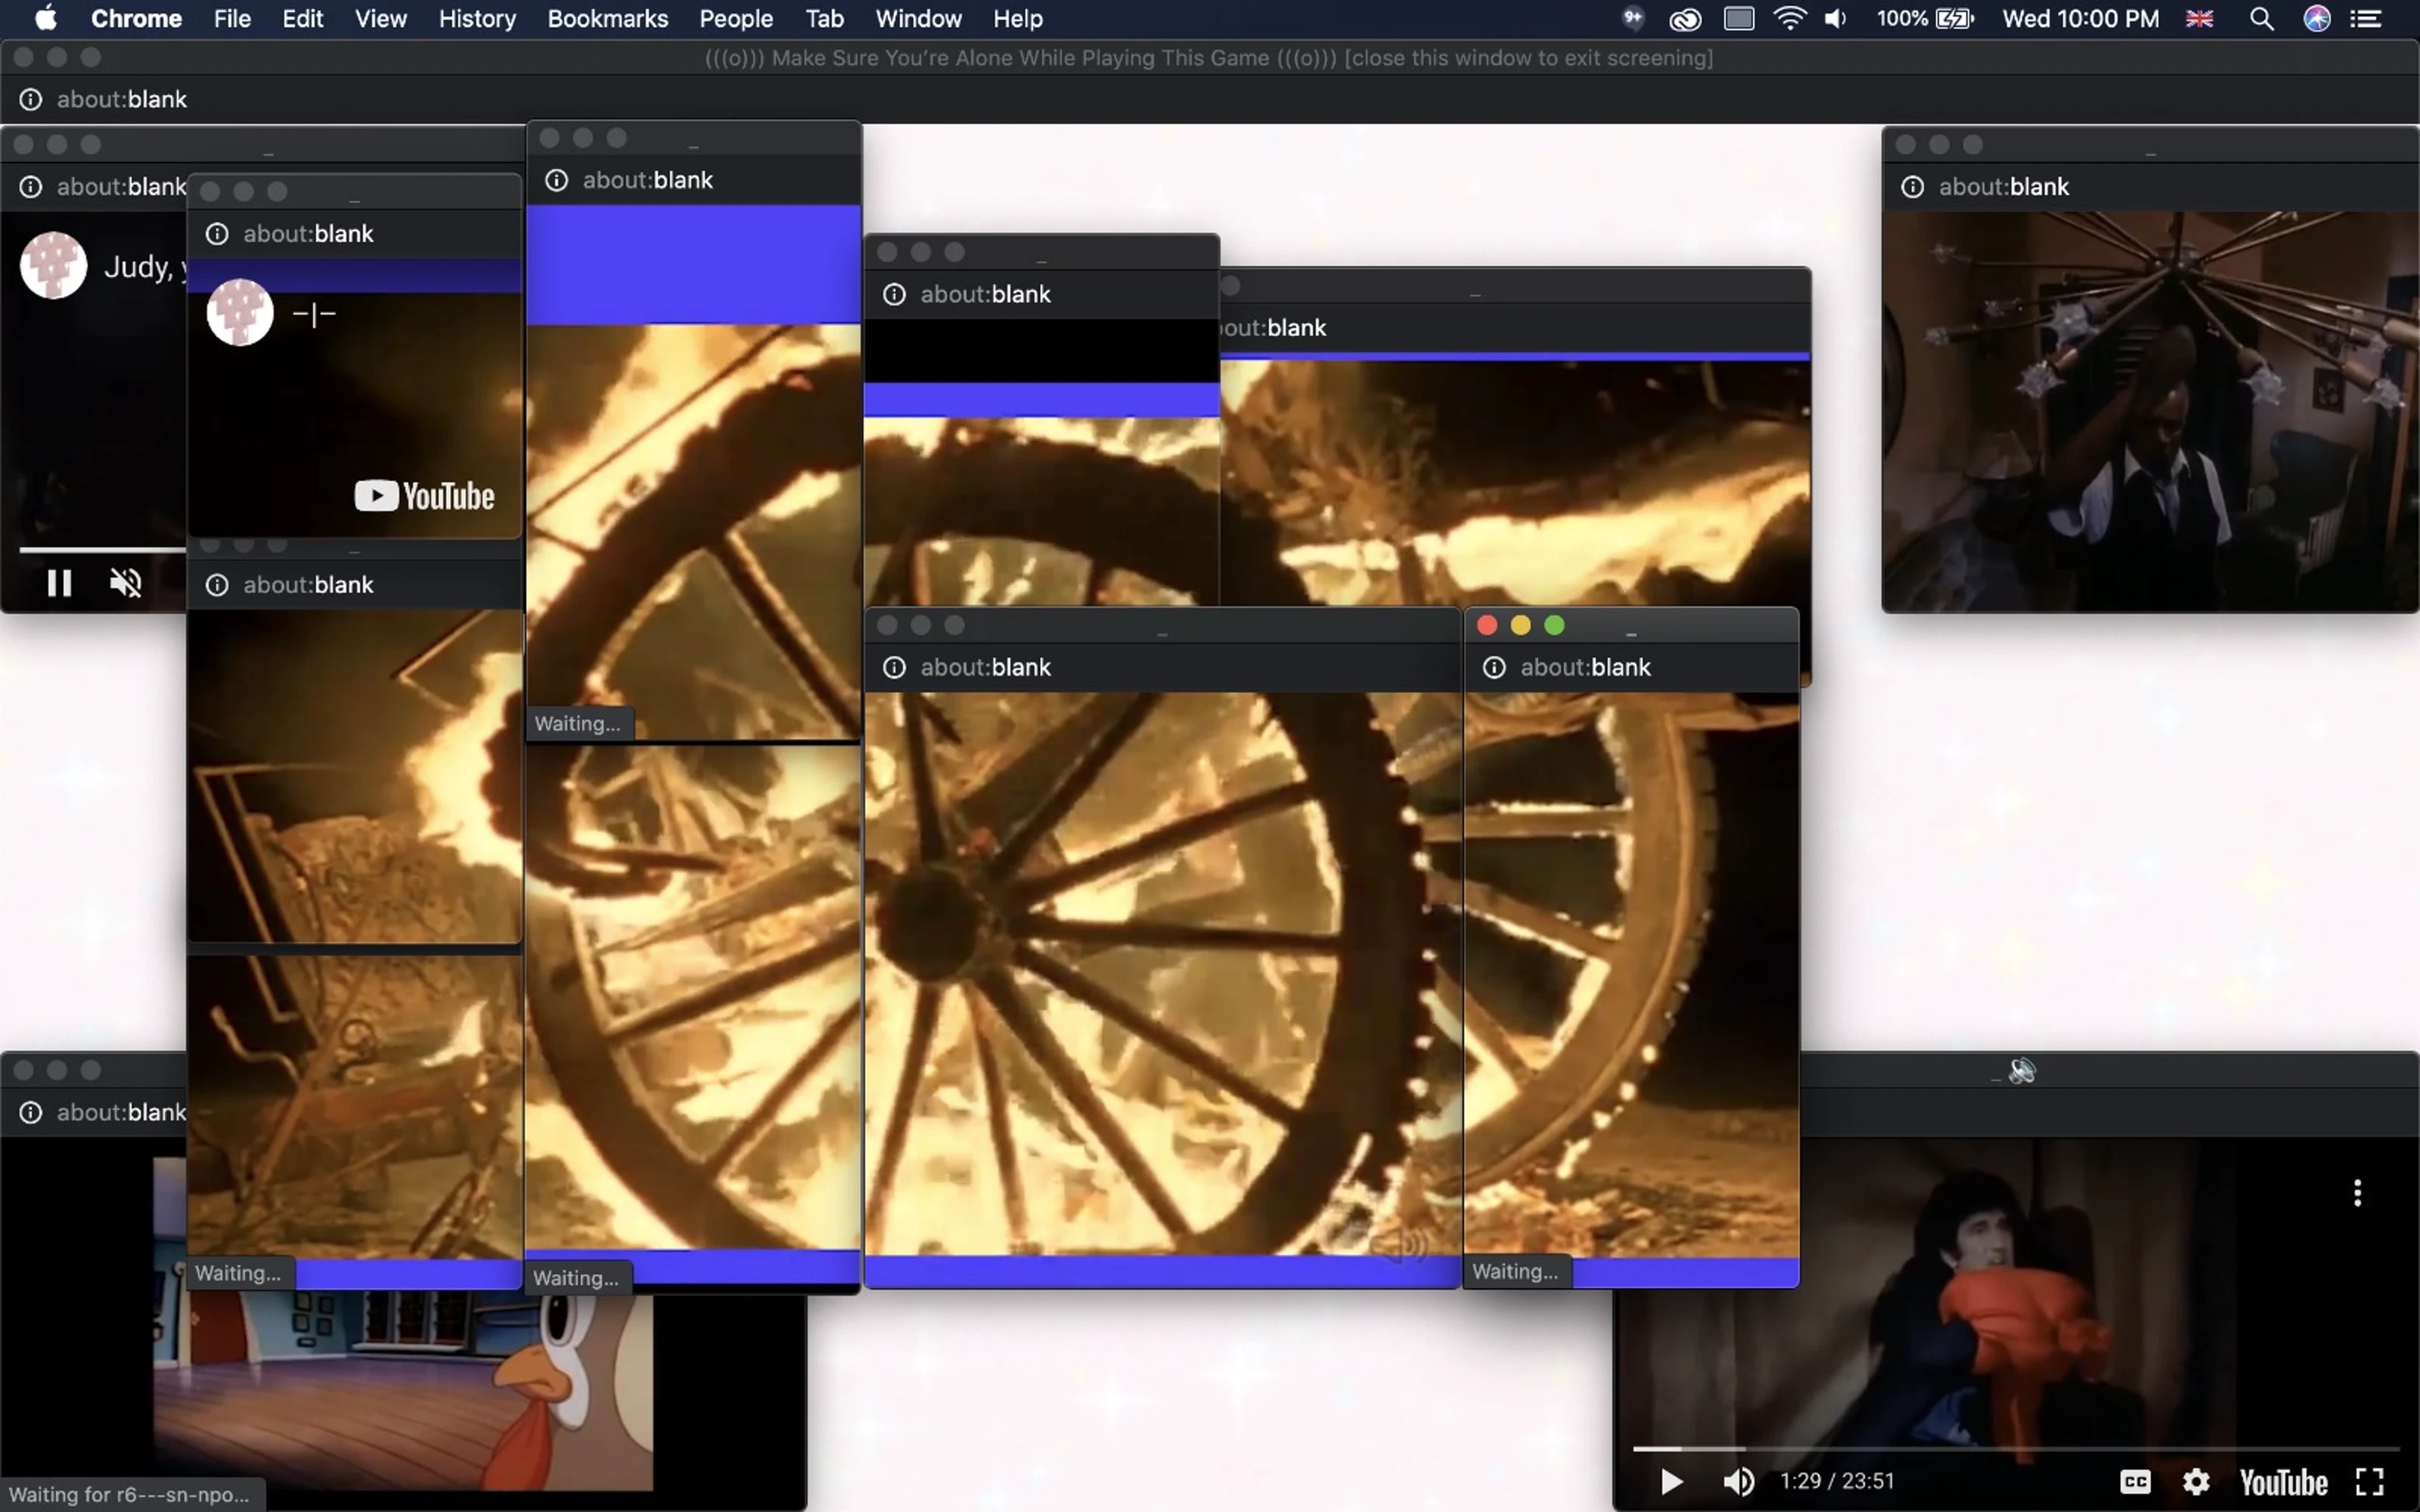Click the main window title about being alone
This screenshot has height=1512, width=2420.
(1209, 58)
